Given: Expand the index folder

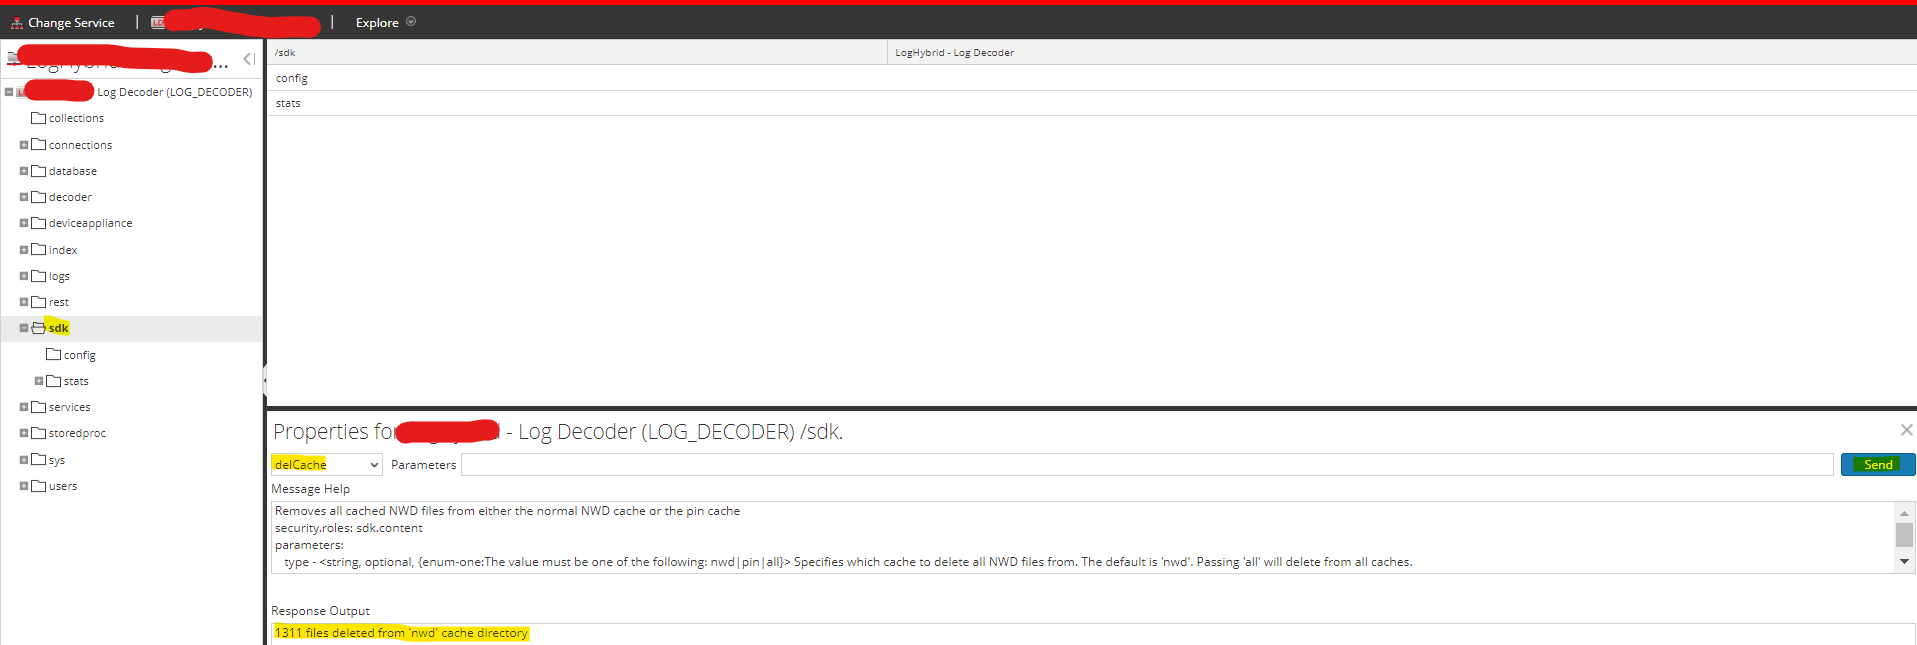Looking at the screenshot, I should pos(24,250).
